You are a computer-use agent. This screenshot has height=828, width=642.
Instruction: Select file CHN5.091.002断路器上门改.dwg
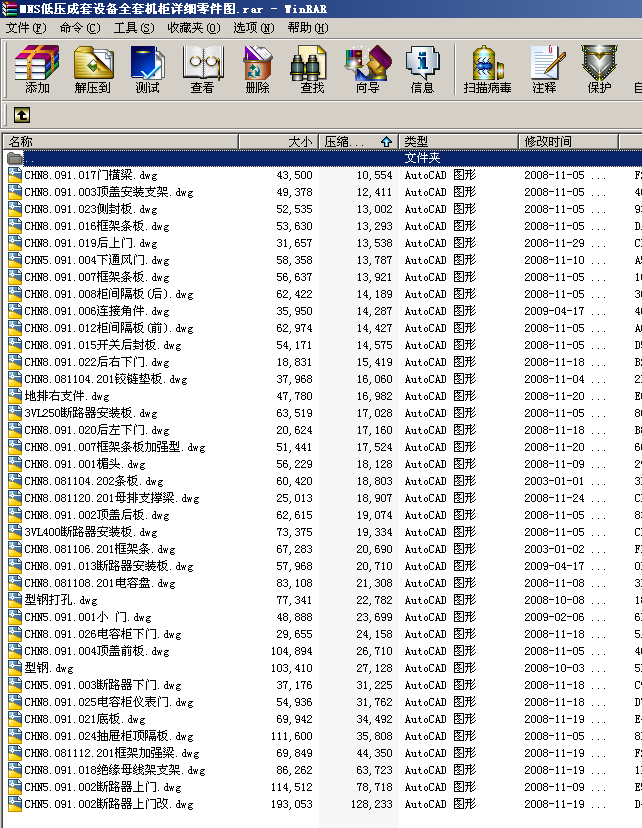[109, 804]
